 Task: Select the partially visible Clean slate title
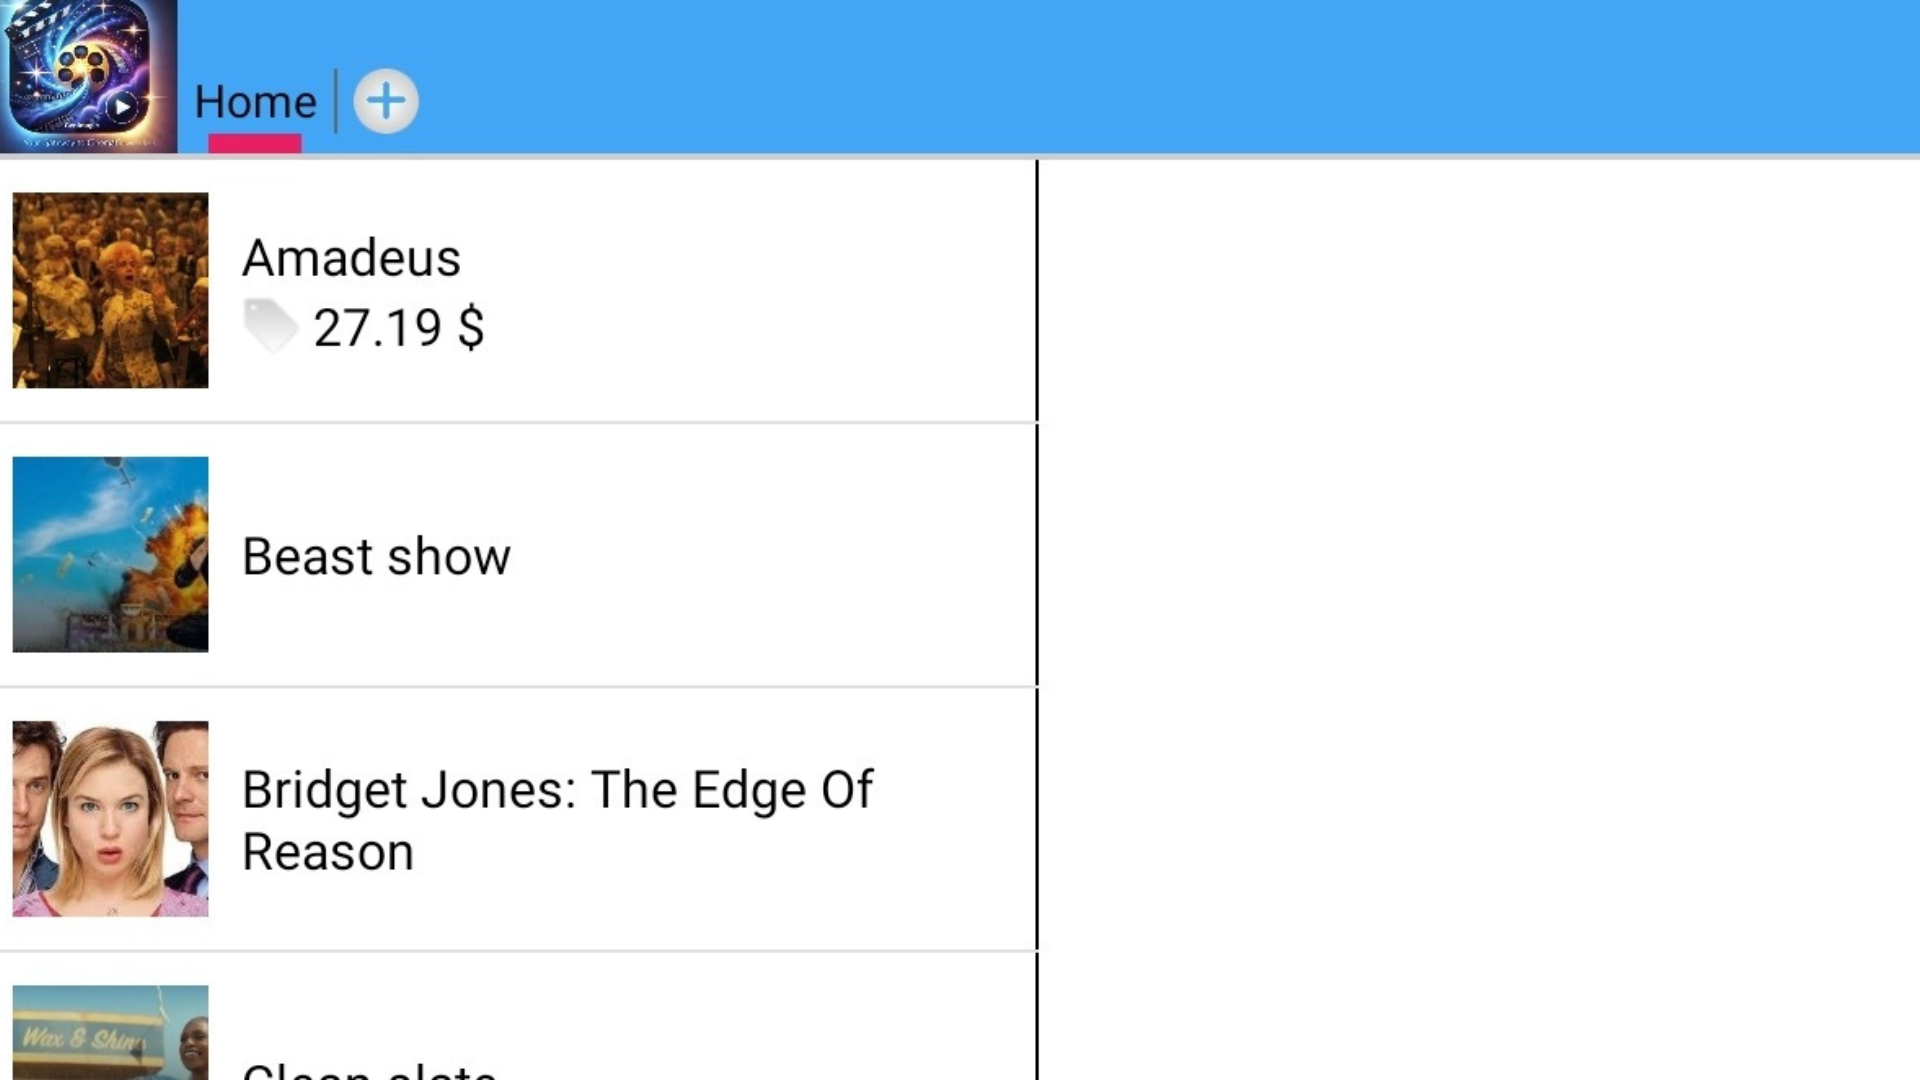(x=369, y=1070)
